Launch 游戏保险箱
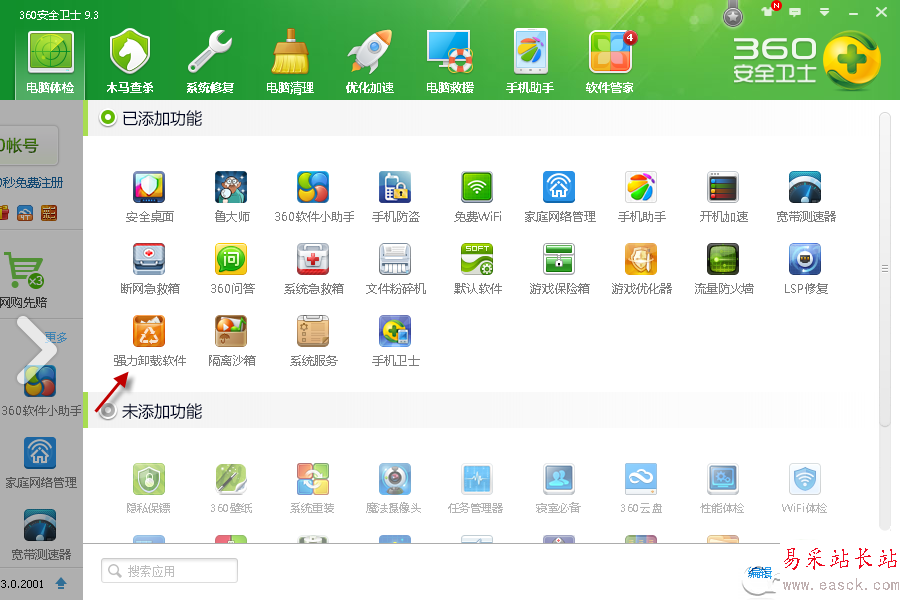Screen dimensions: 900x600 tap(560, 269)
